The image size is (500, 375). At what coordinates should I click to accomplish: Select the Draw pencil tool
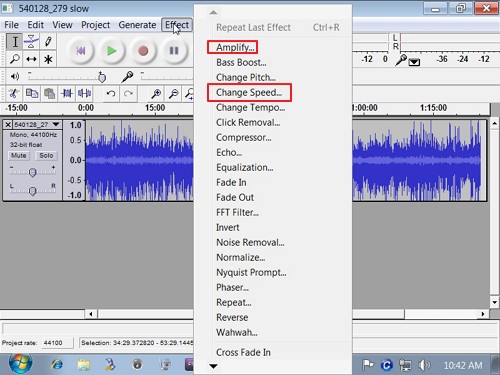[48, 42]
